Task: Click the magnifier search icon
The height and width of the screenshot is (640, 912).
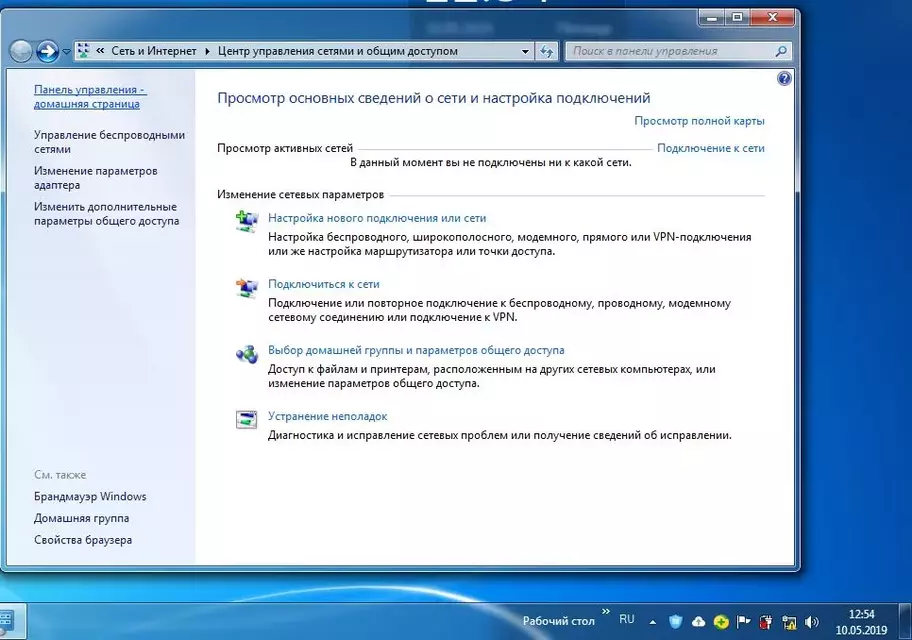Action: (781, 51)
